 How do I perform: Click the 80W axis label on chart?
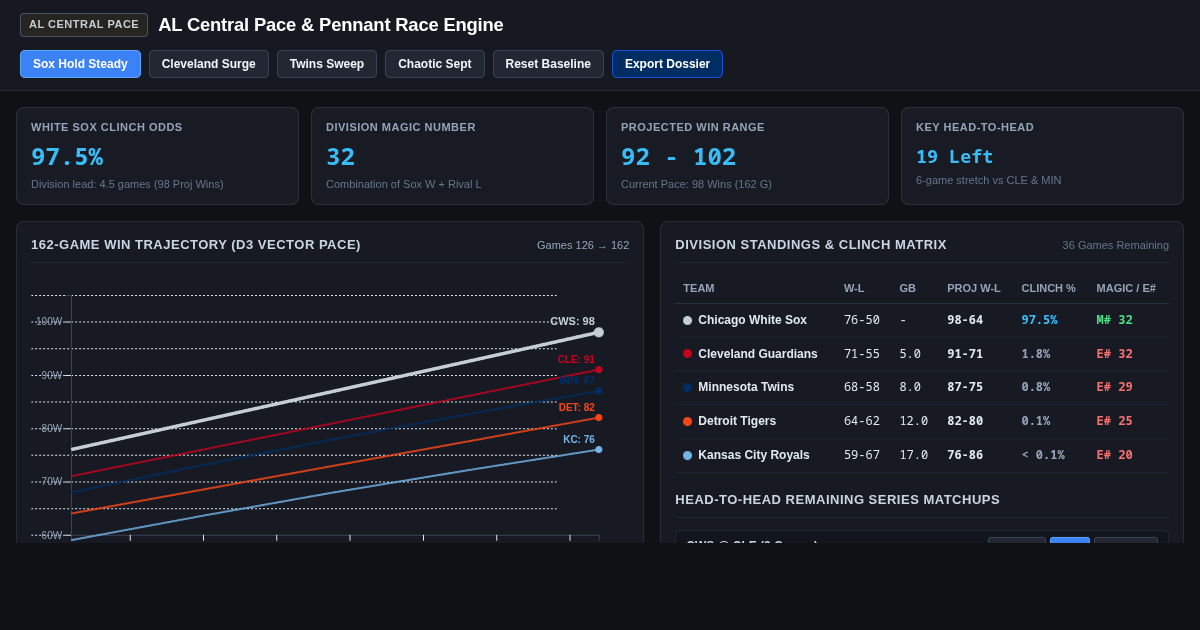52,429
